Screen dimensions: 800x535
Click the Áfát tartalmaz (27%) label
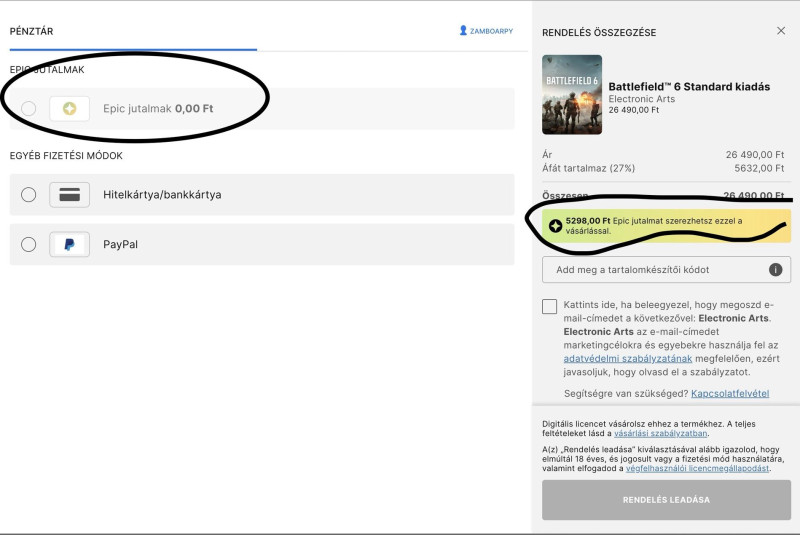pyautogui.click(x=588, y=168)
